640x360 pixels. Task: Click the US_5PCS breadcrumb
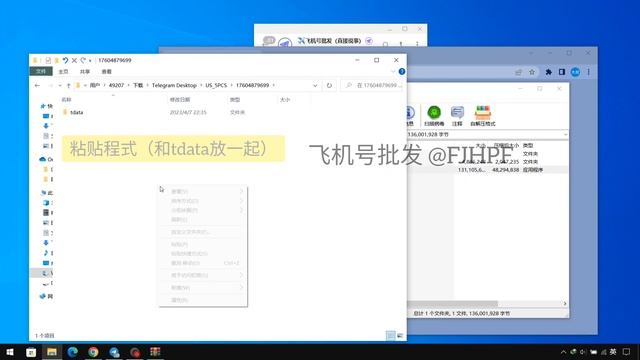pos(216,85)
